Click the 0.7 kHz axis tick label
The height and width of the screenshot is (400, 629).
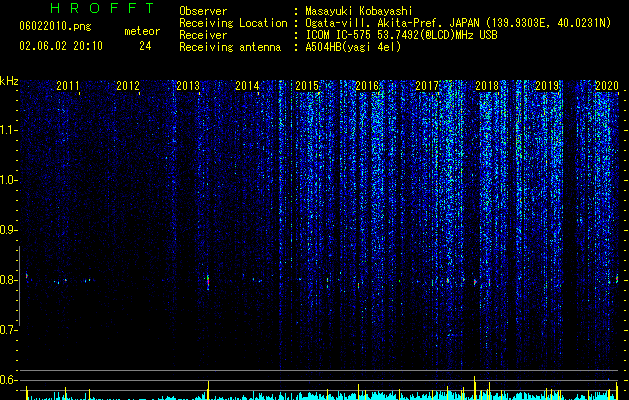click(x=9, y=330)
